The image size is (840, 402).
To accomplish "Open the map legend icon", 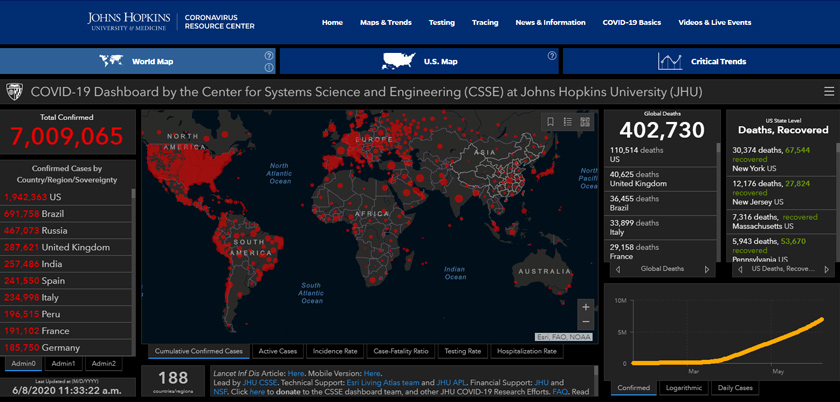I will coord(567,122).
